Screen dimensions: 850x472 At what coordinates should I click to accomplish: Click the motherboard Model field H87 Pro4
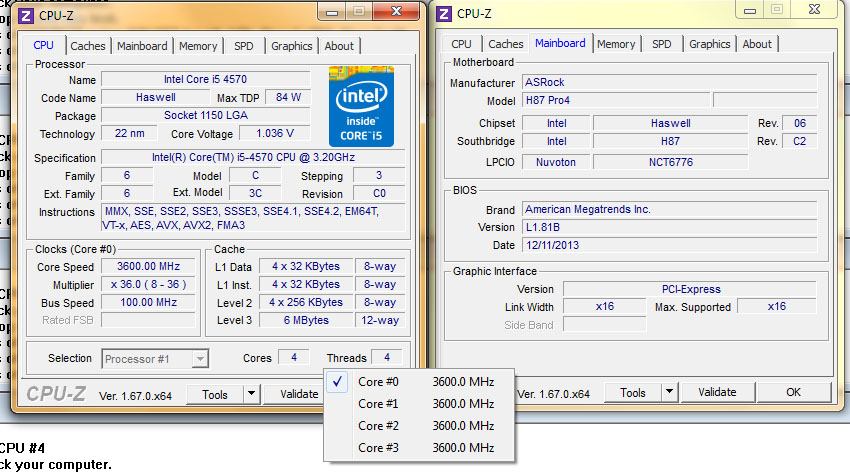[x=616, y=100]
